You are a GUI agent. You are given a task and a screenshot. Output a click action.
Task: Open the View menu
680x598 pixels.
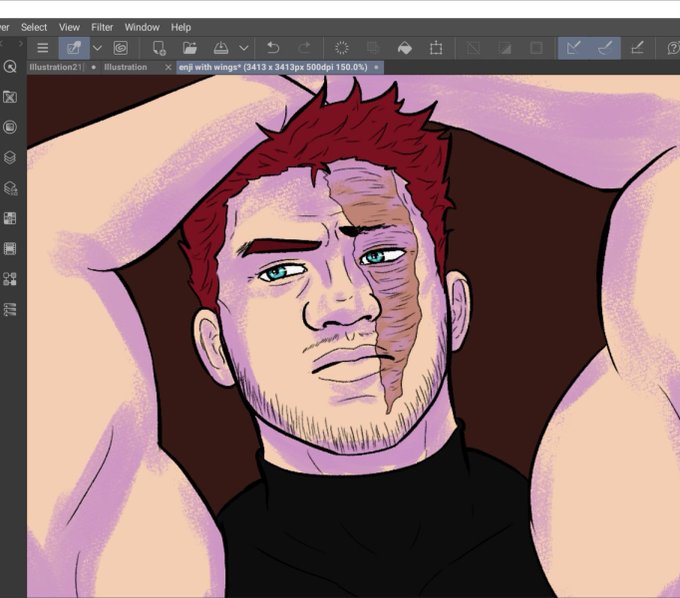[x=69, y=27]
